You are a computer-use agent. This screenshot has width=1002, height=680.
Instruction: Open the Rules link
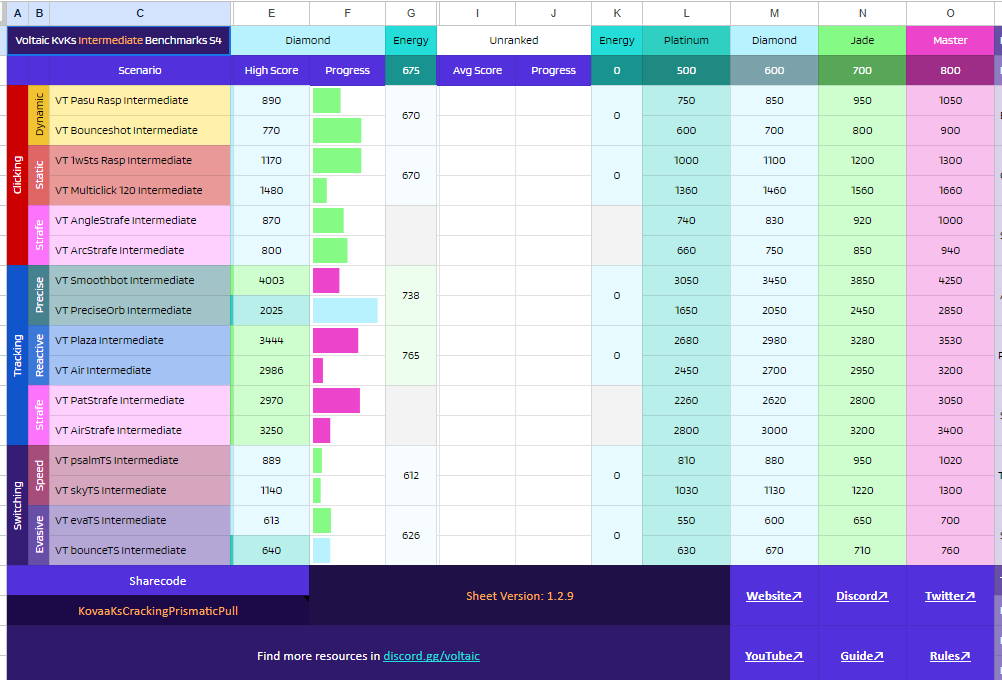950,656
